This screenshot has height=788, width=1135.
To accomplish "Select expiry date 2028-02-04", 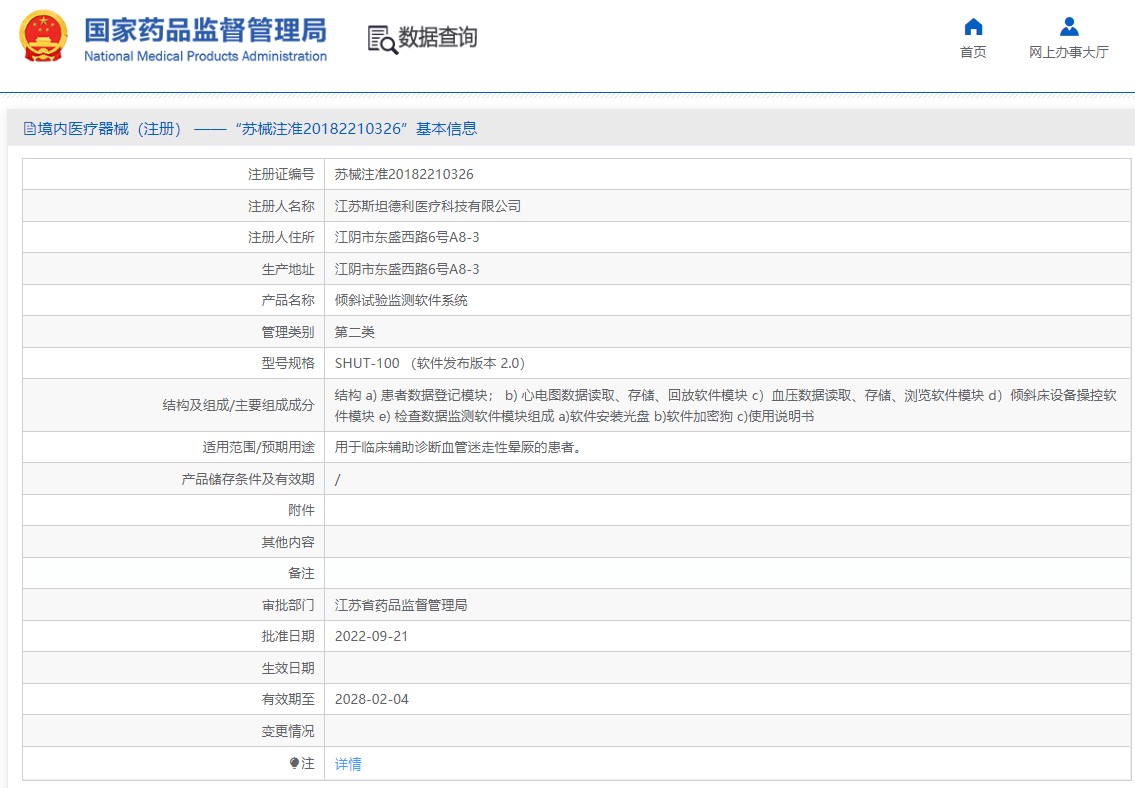I will pos(371,699).
